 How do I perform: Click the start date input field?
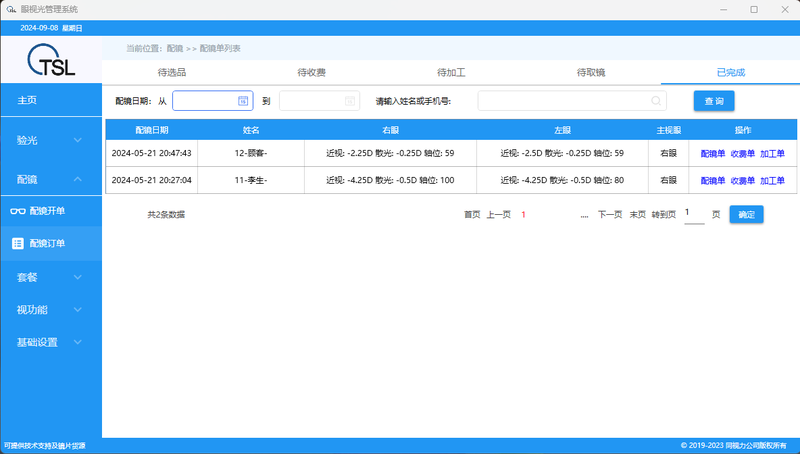213,101
